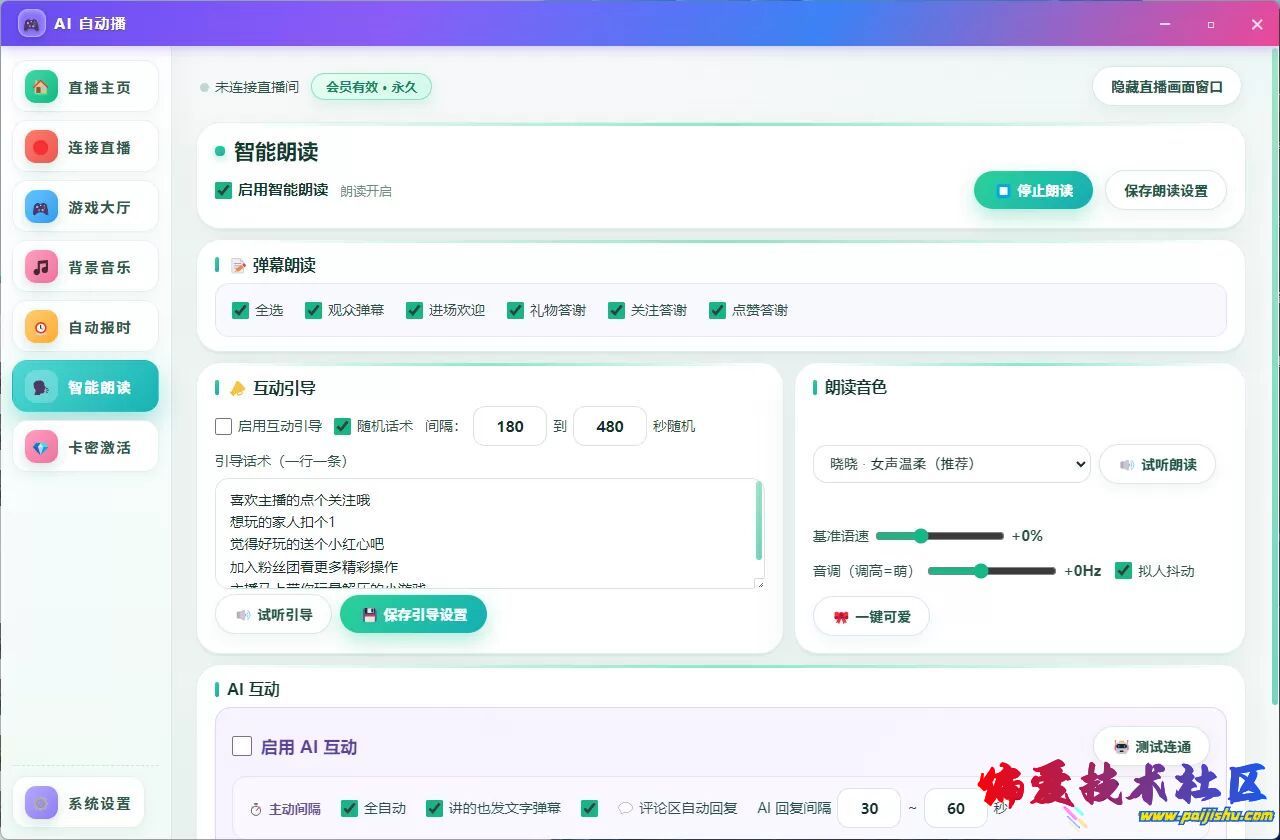The image size is (1280, 840).
Task: Click the floppy disk icon on 保存引导设置
Action: tap(369, 615)
